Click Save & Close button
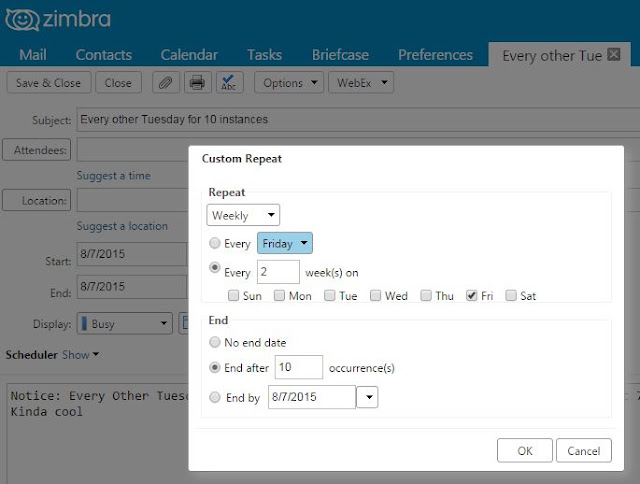This screenshot has height=484, width=640. (49, 83)
